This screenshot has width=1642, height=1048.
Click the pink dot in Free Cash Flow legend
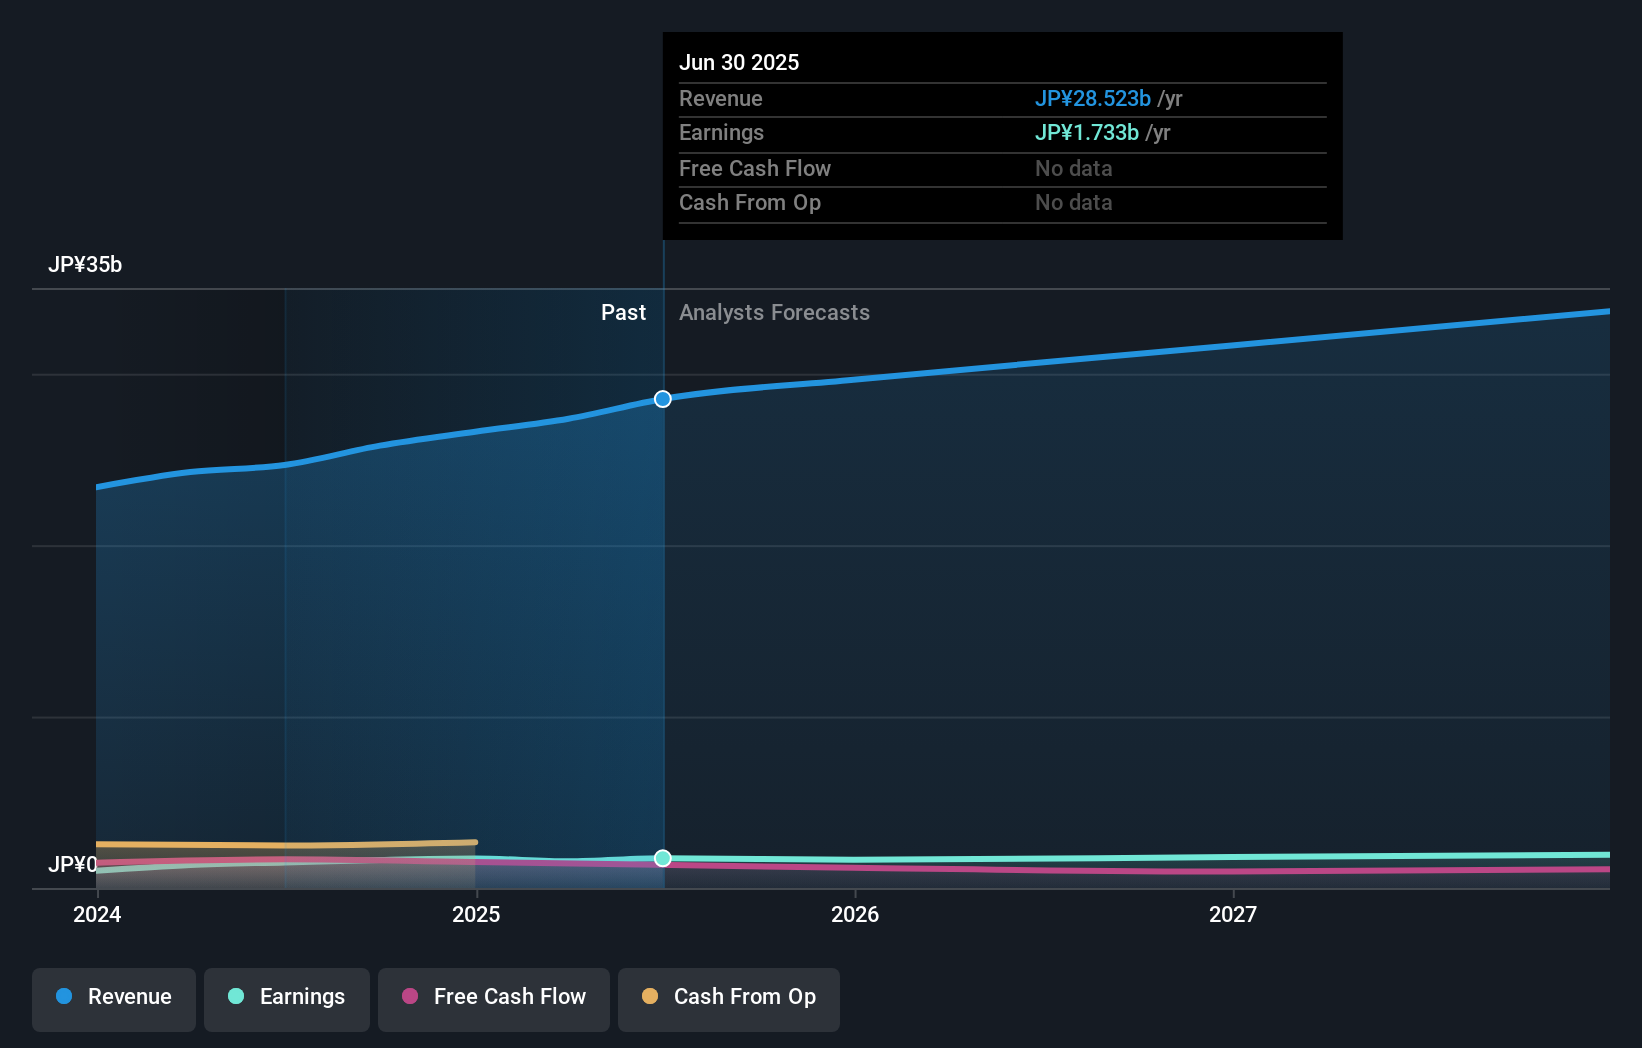pyautogui.click(x=410, y=996)
